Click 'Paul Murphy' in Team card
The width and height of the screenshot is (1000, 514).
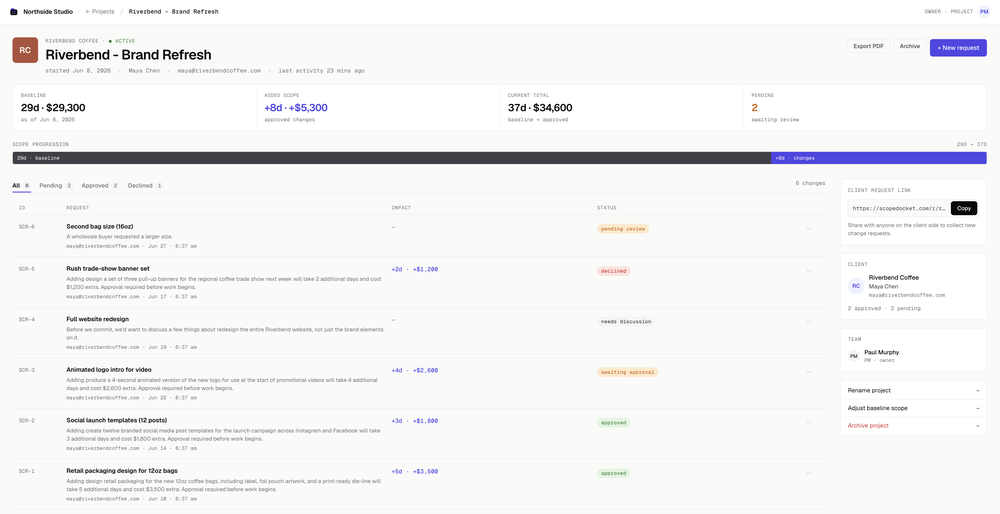point(881,352)
